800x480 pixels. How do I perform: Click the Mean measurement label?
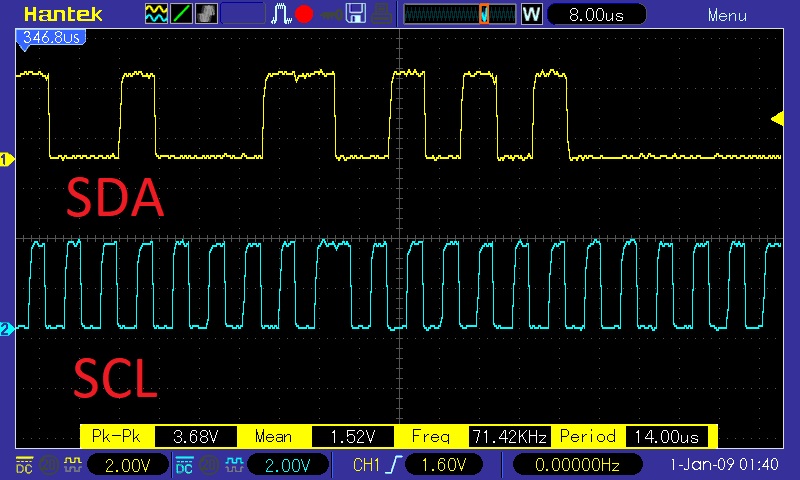coord(273,436)
